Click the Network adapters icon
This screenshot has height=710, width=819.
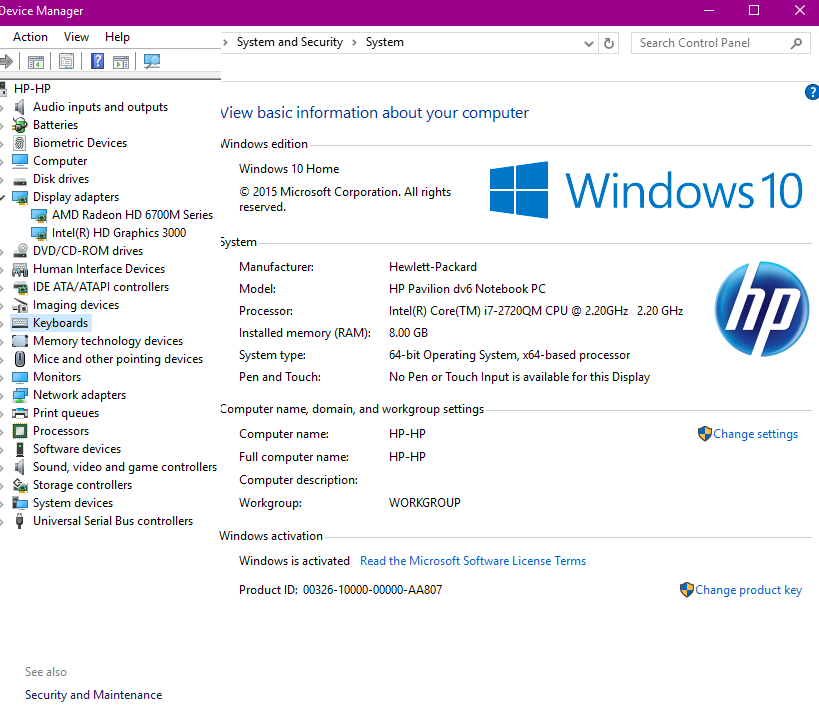click(x=20, y=395)
